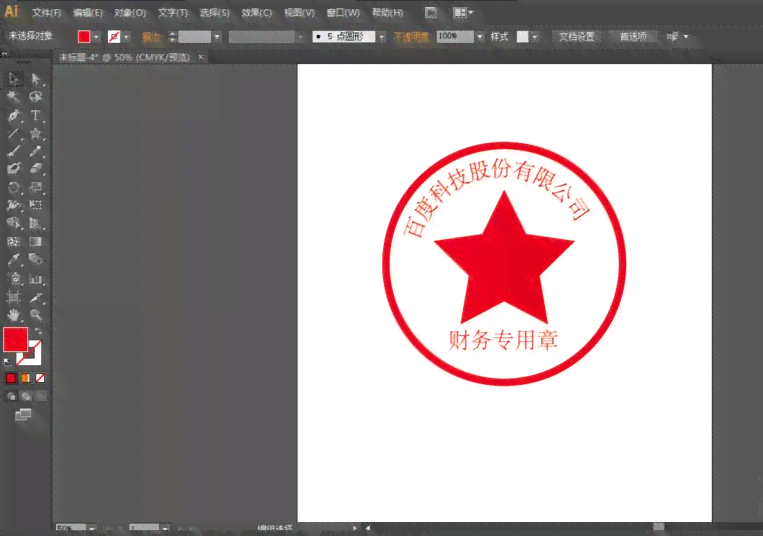Select the Star shape tool
The height and width of the screenshot is (536, 763).
click(x=36, y=133)
